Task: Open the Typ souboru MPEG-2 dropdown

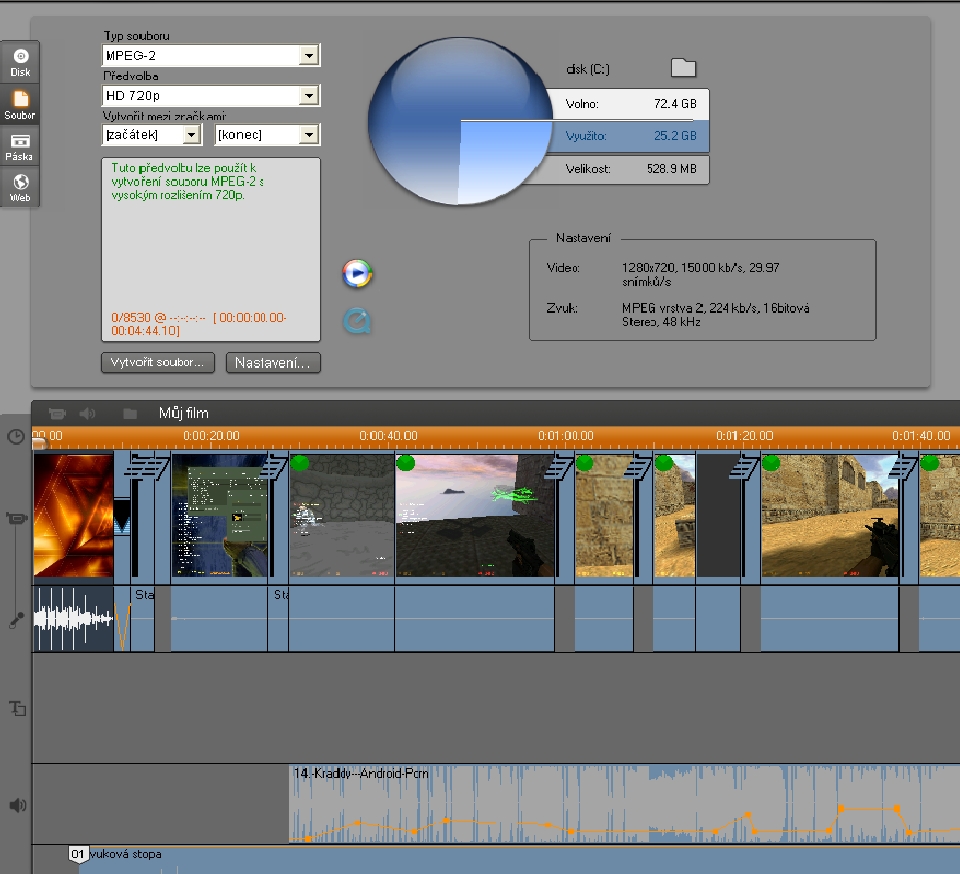Action: [309, 56]
